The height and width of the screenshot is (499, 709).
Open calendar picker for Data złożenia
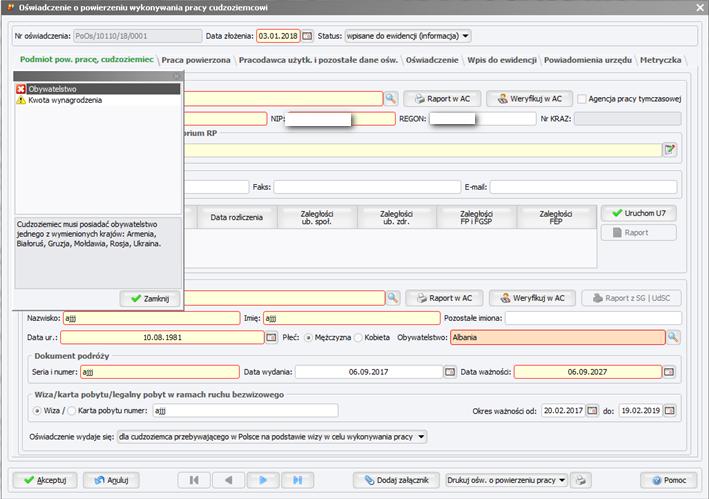point(307,36)
